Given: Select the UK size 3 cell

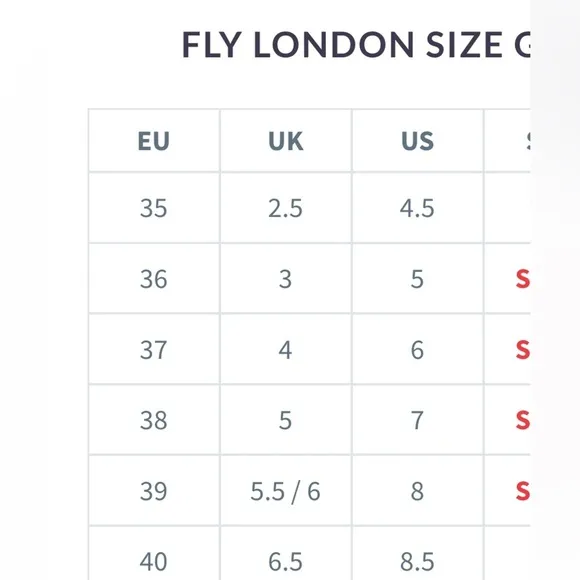Looking at the screenshot, I should tap(286, 279).
